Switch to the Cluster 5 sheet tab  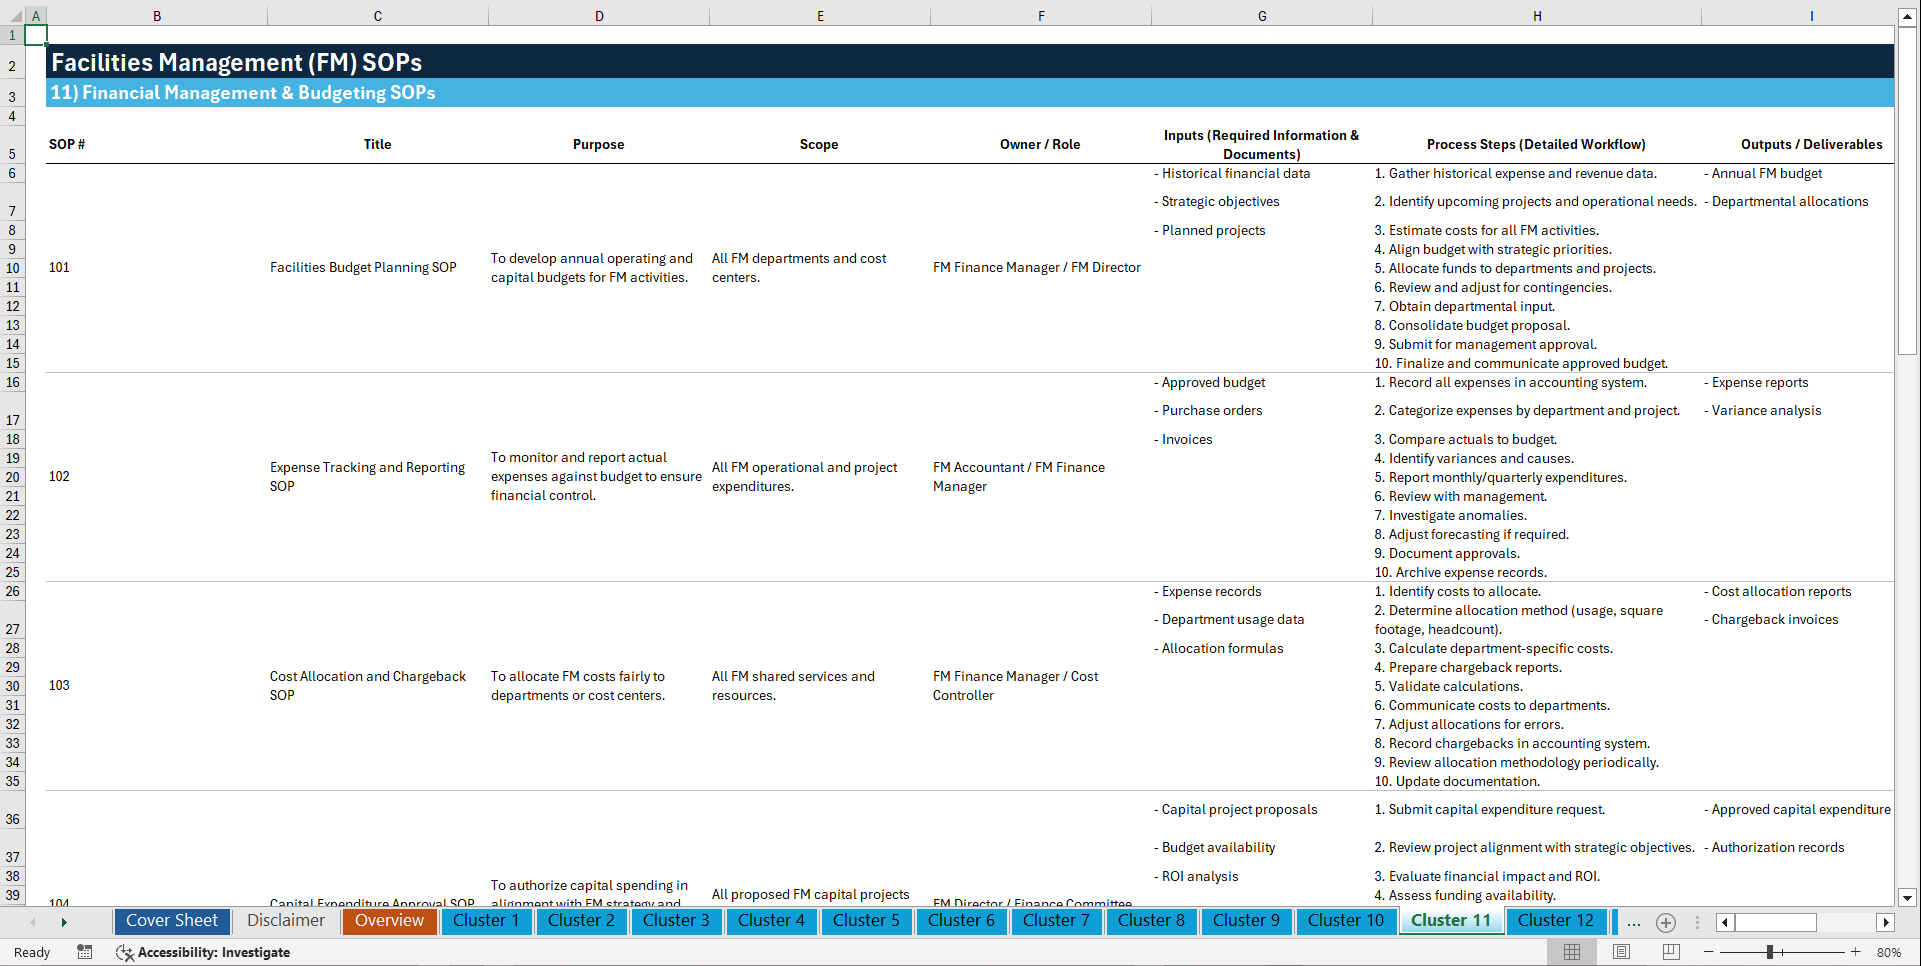click(x=866, y=921)
